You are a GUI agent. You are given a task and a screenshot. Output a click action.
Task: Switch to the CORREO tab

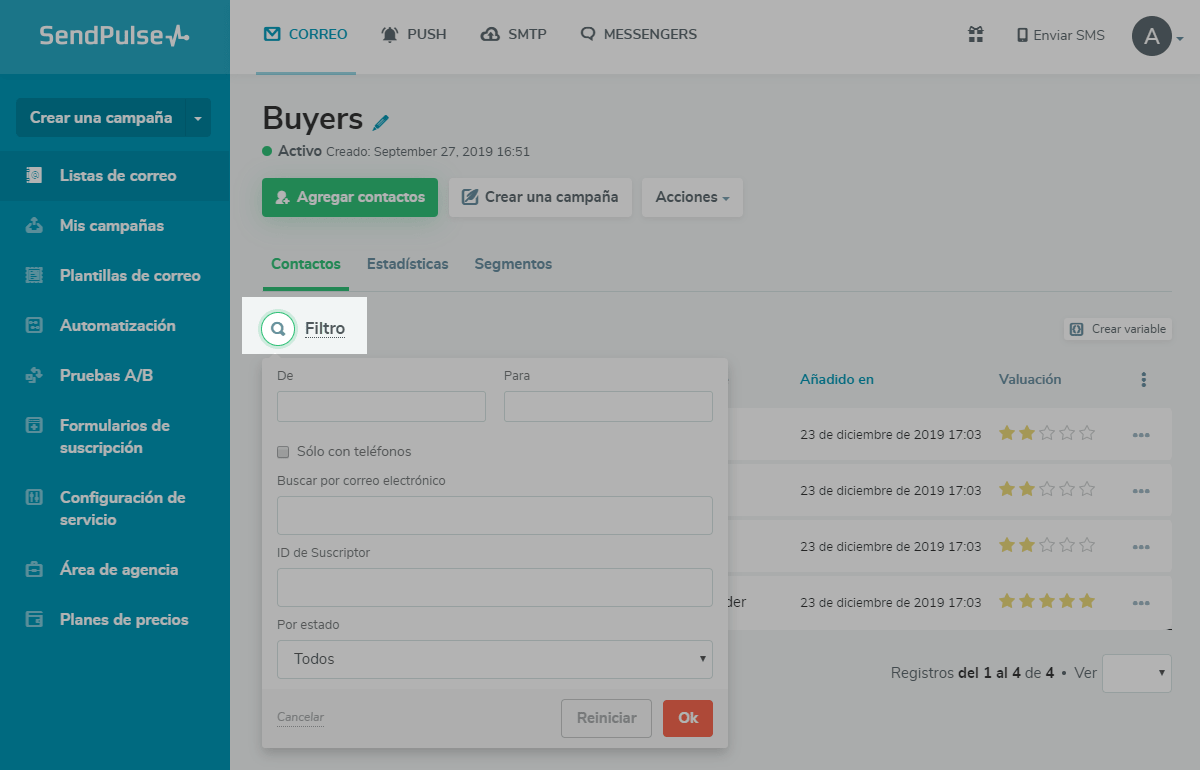click(306, 35)
